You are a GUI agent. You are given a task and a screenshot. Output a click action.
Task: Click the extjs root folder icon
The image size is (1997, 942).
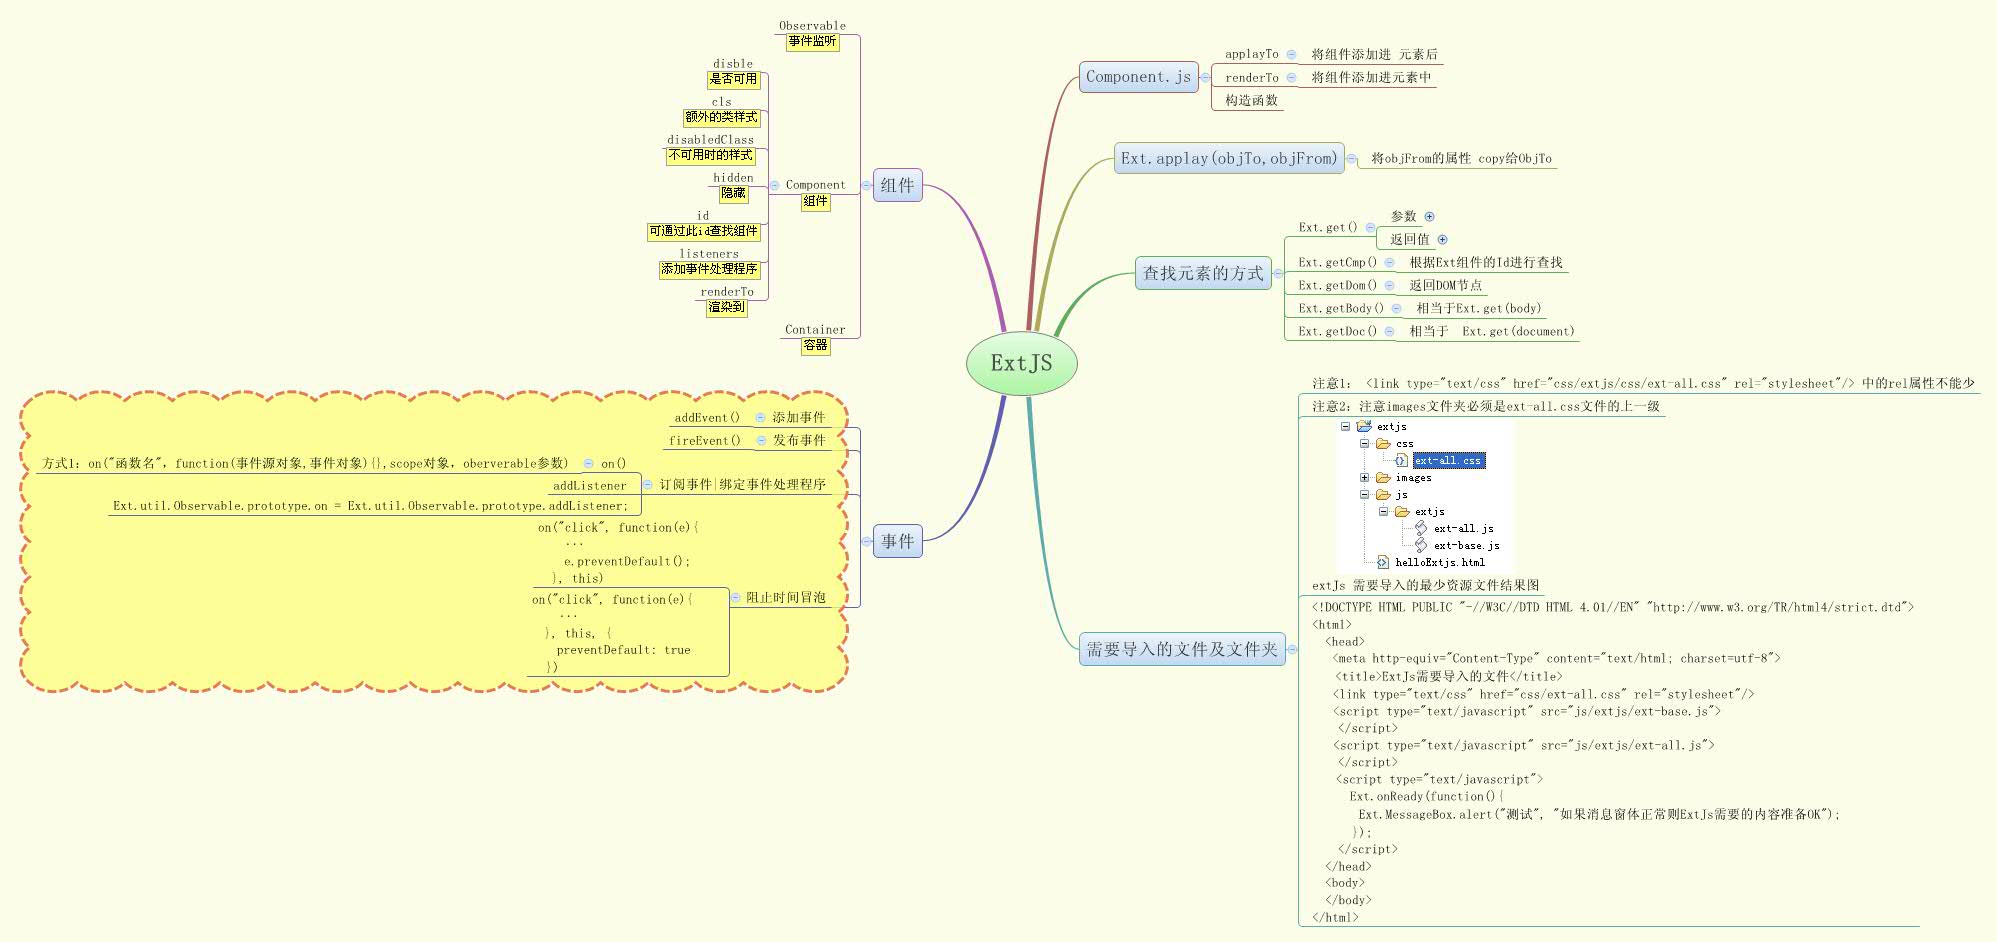[x=1364, y=427]
